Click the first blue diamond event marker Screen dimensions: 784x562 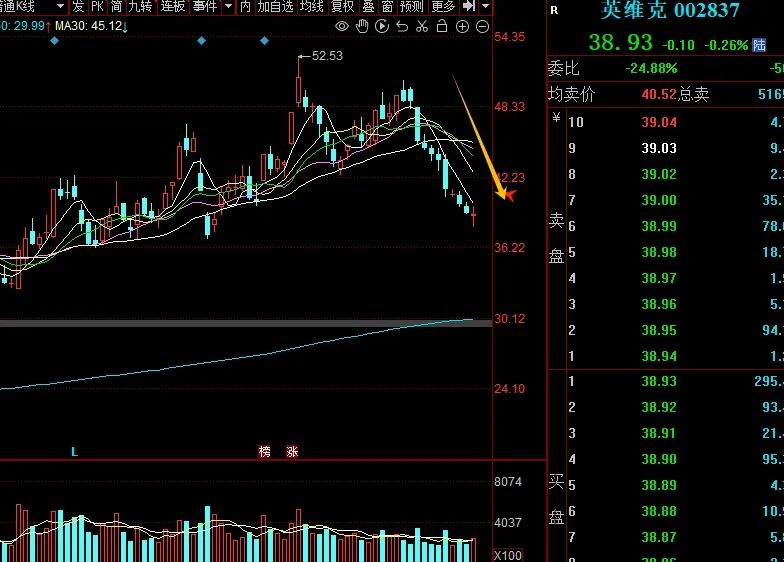55,41
